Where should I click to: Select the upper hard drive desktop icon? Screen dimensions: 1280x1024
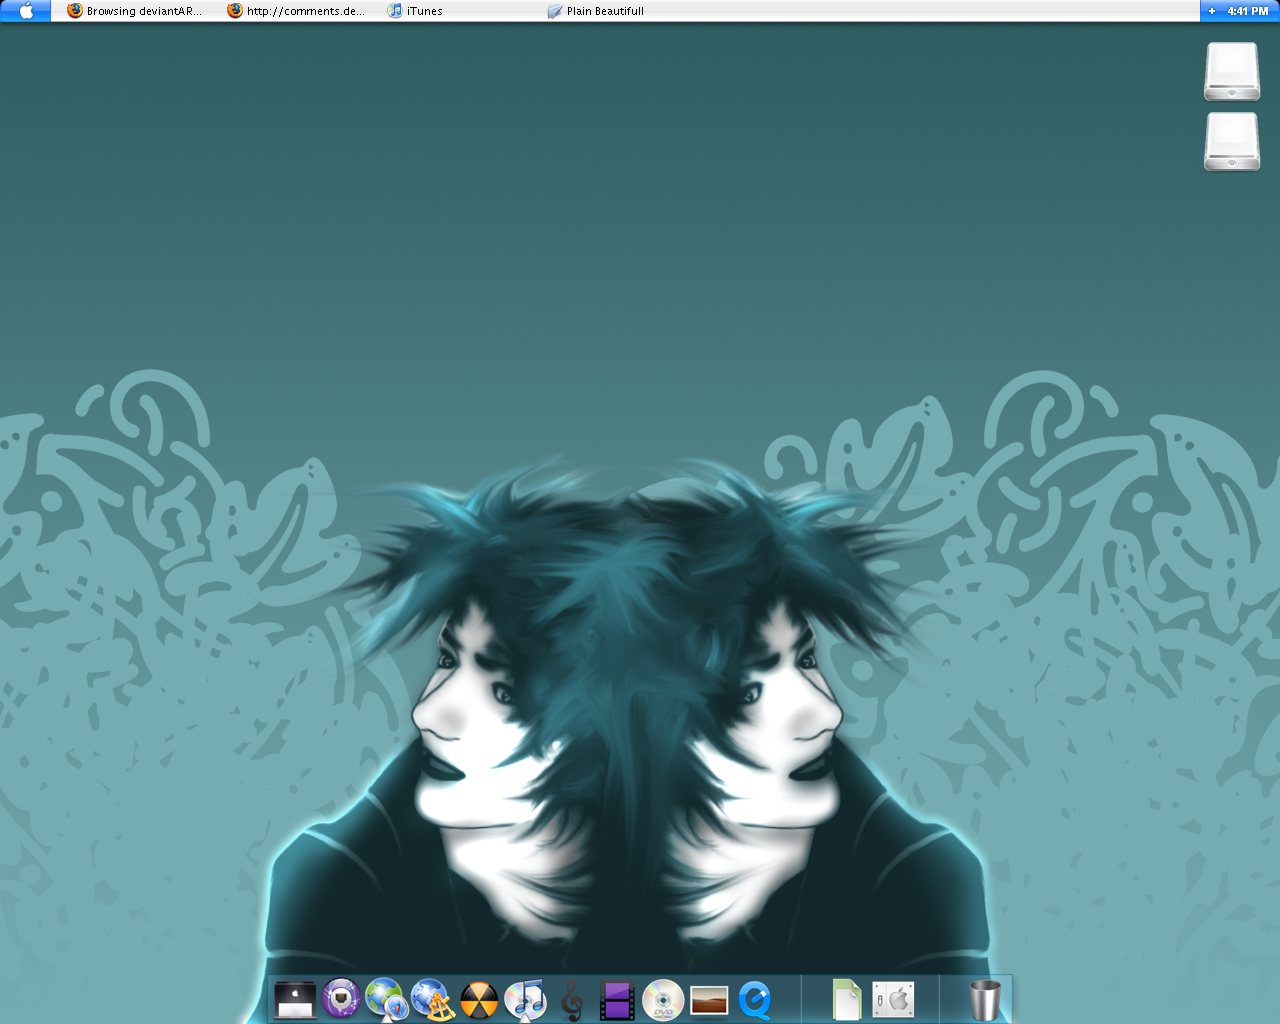tap(1232, 71)
